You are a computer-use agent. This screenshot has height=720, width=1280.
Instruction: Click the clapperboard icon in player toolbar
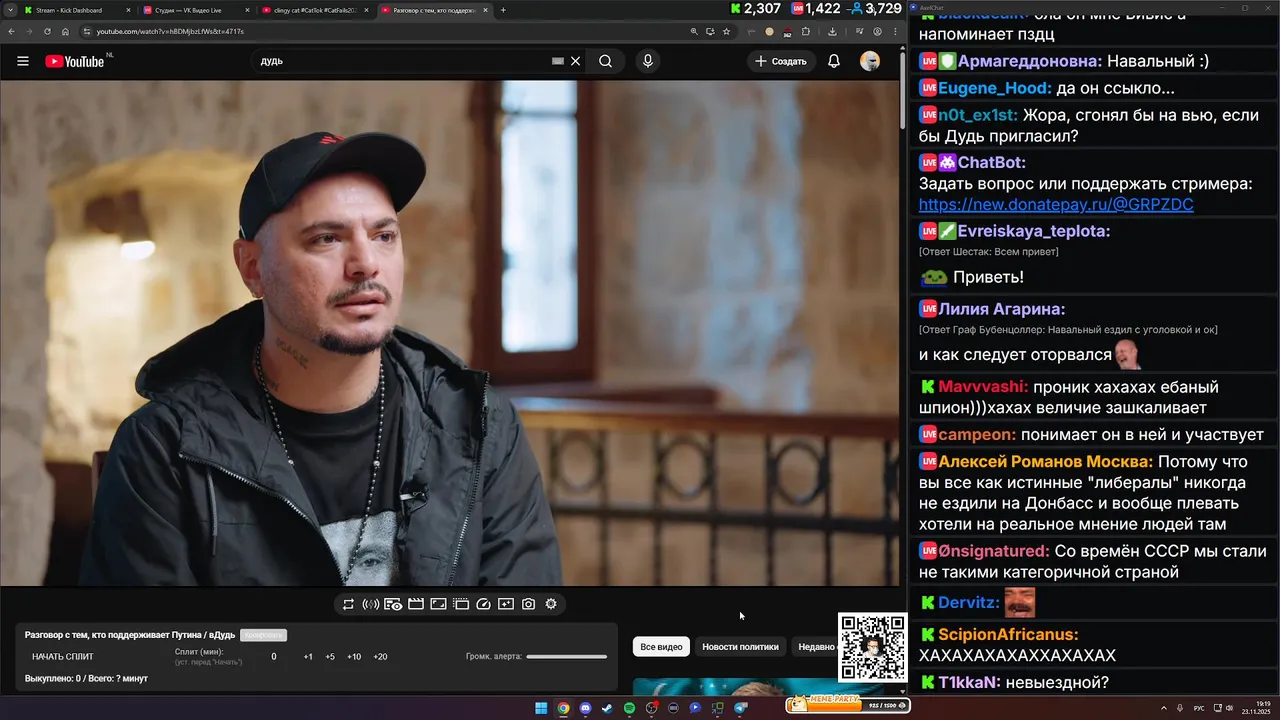[416, 604]
